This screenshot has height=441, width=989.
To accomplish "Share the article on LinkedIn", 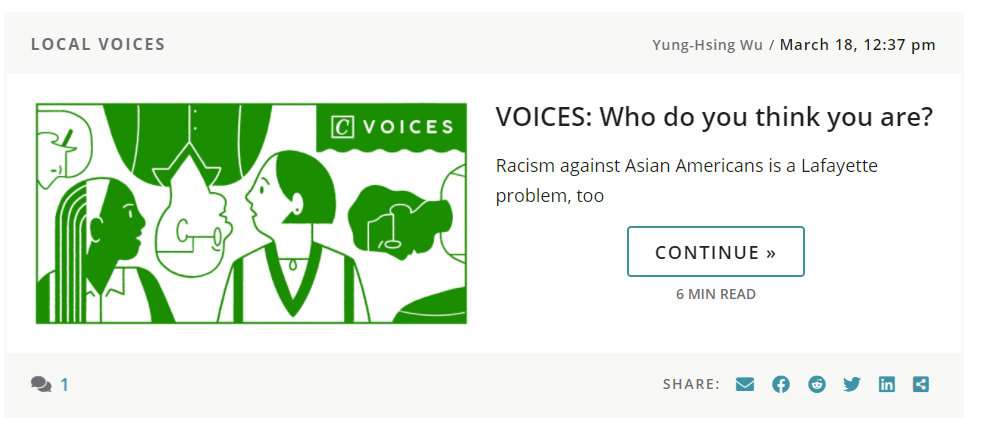I will pos(887,384).
